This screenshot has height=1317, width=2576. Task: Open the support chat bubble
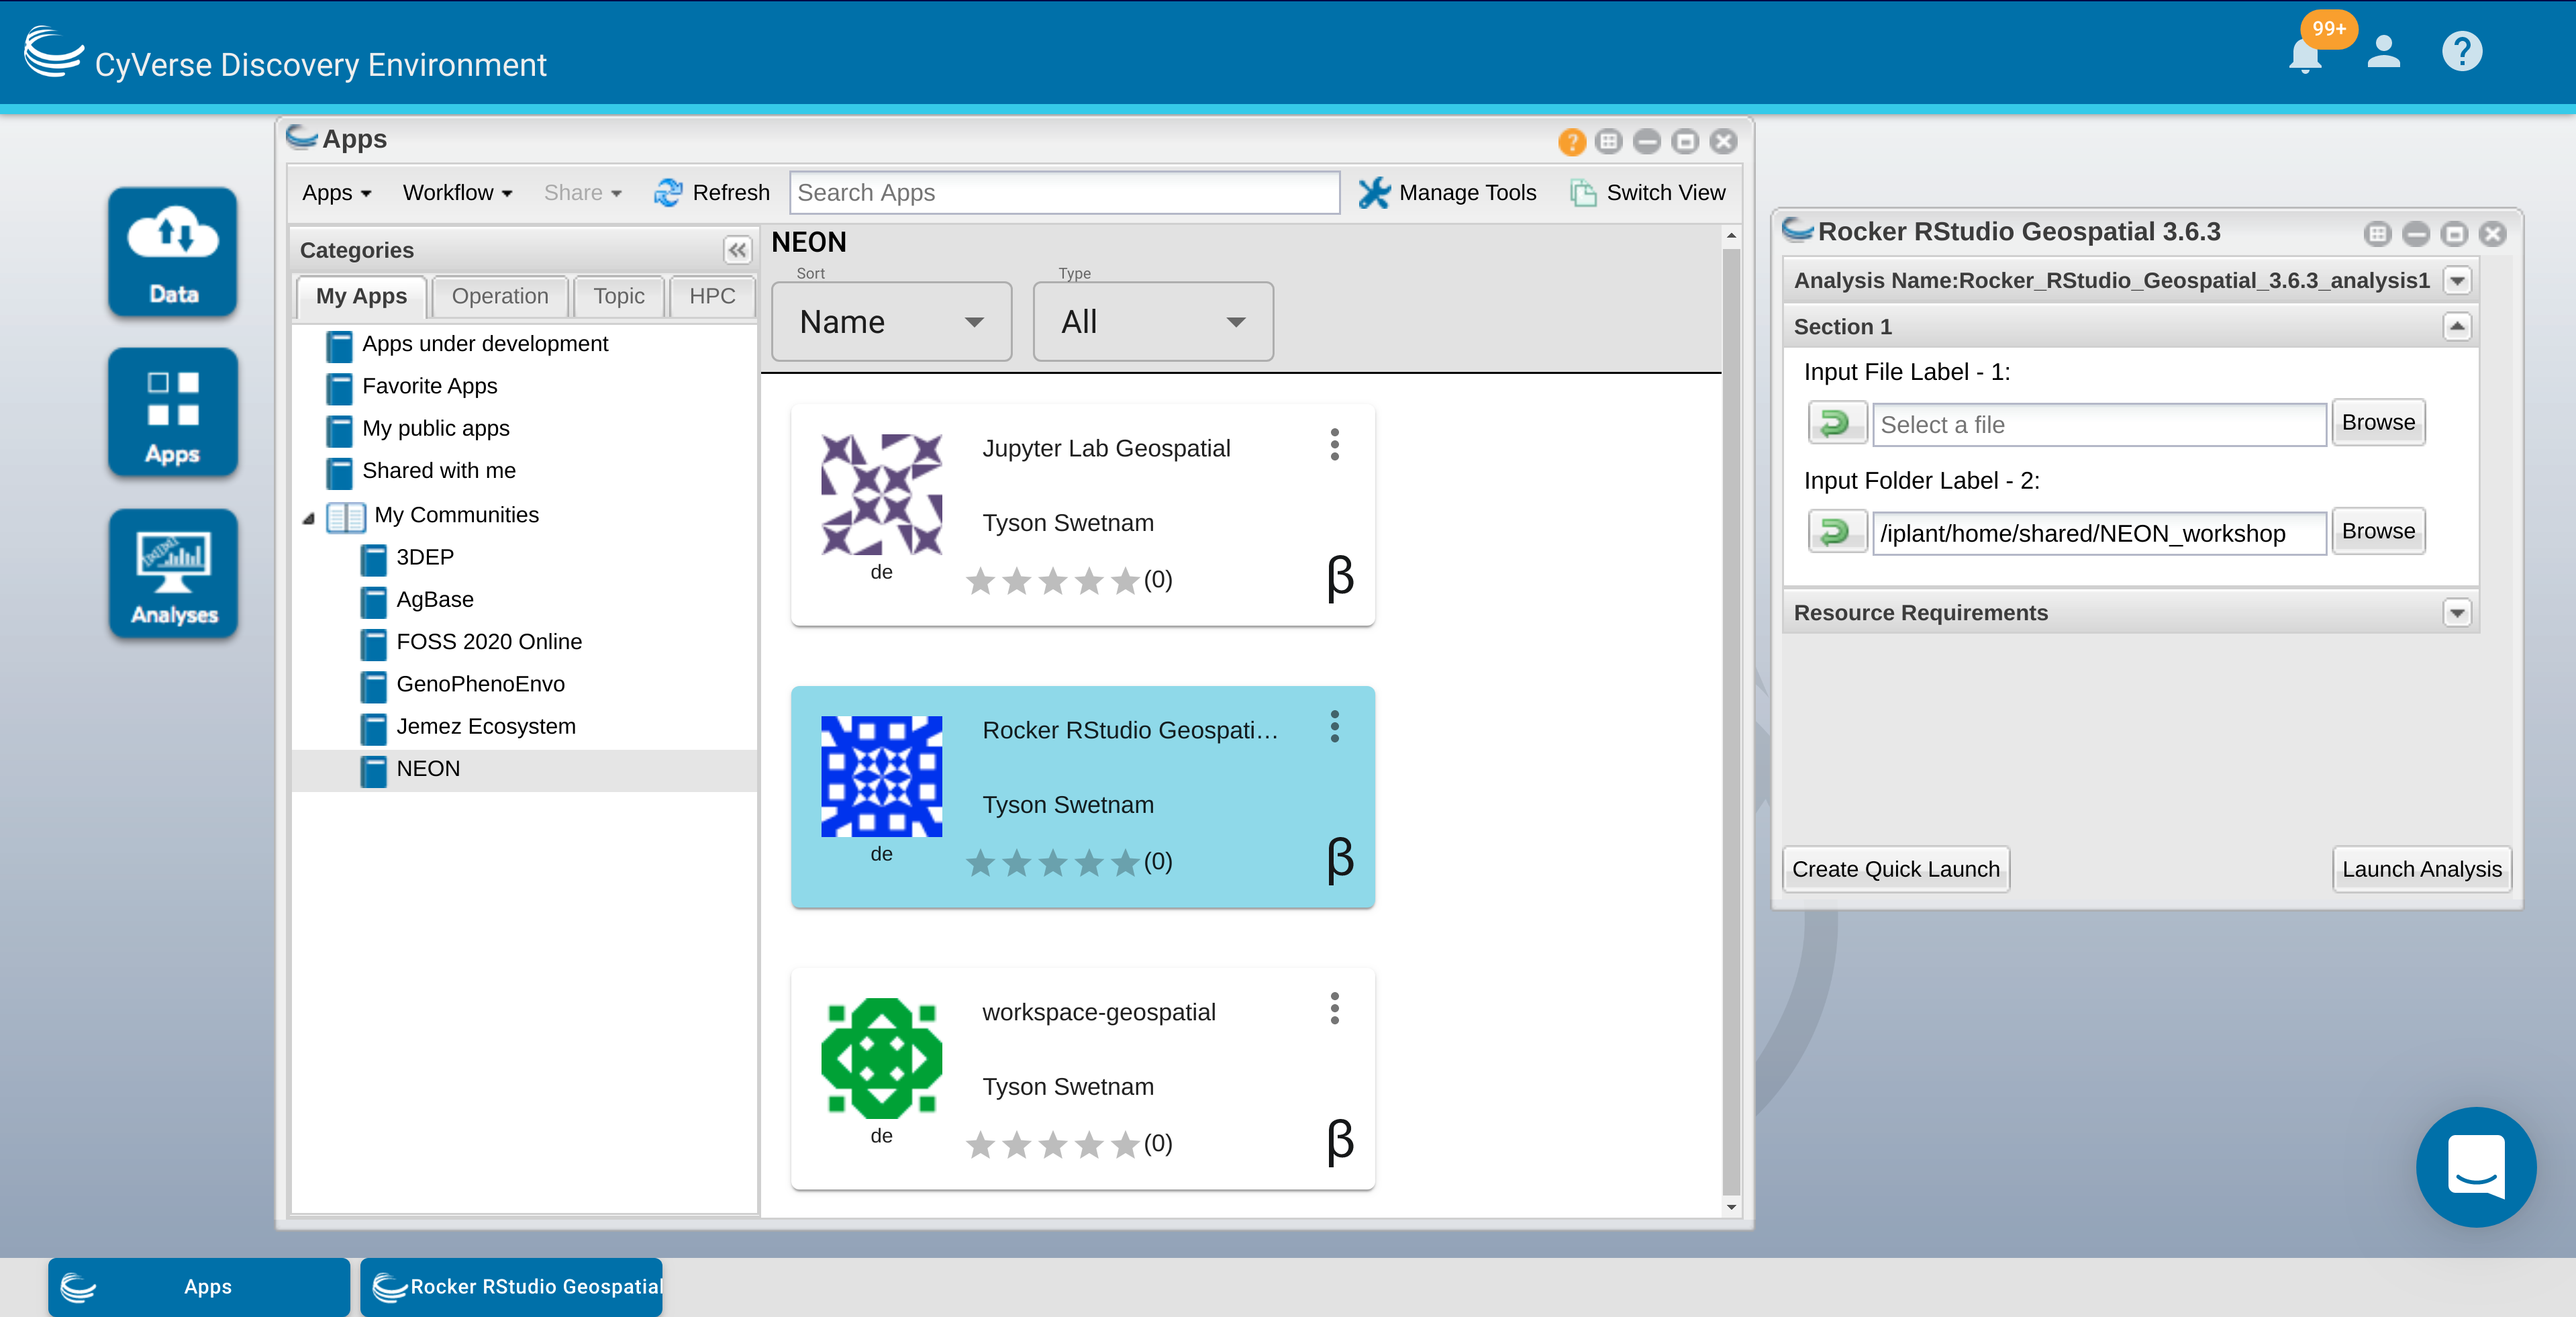pos(2476,1167)
